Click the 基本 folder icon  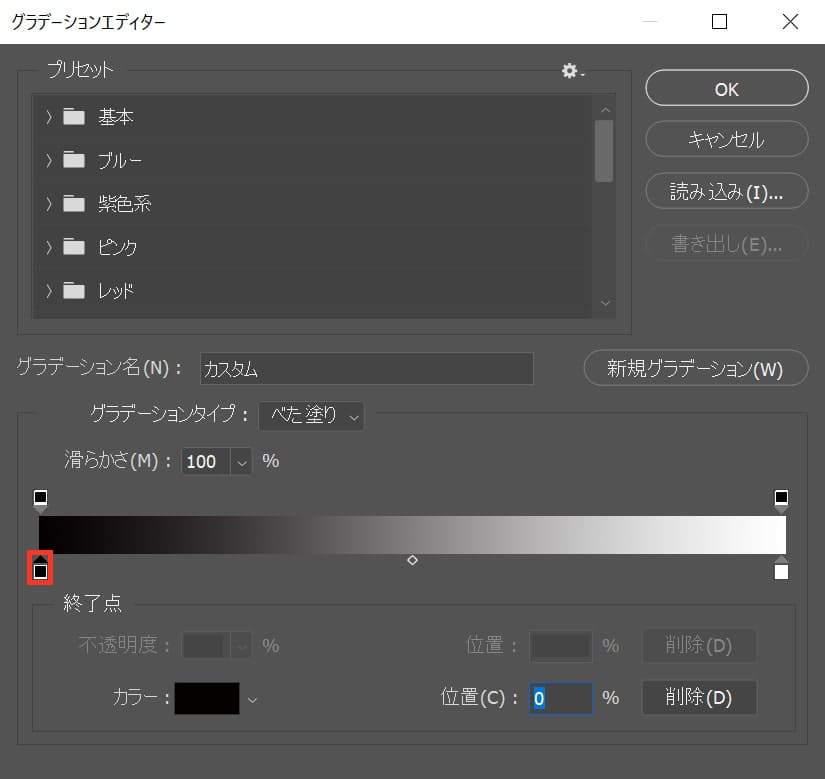point(74,116)
